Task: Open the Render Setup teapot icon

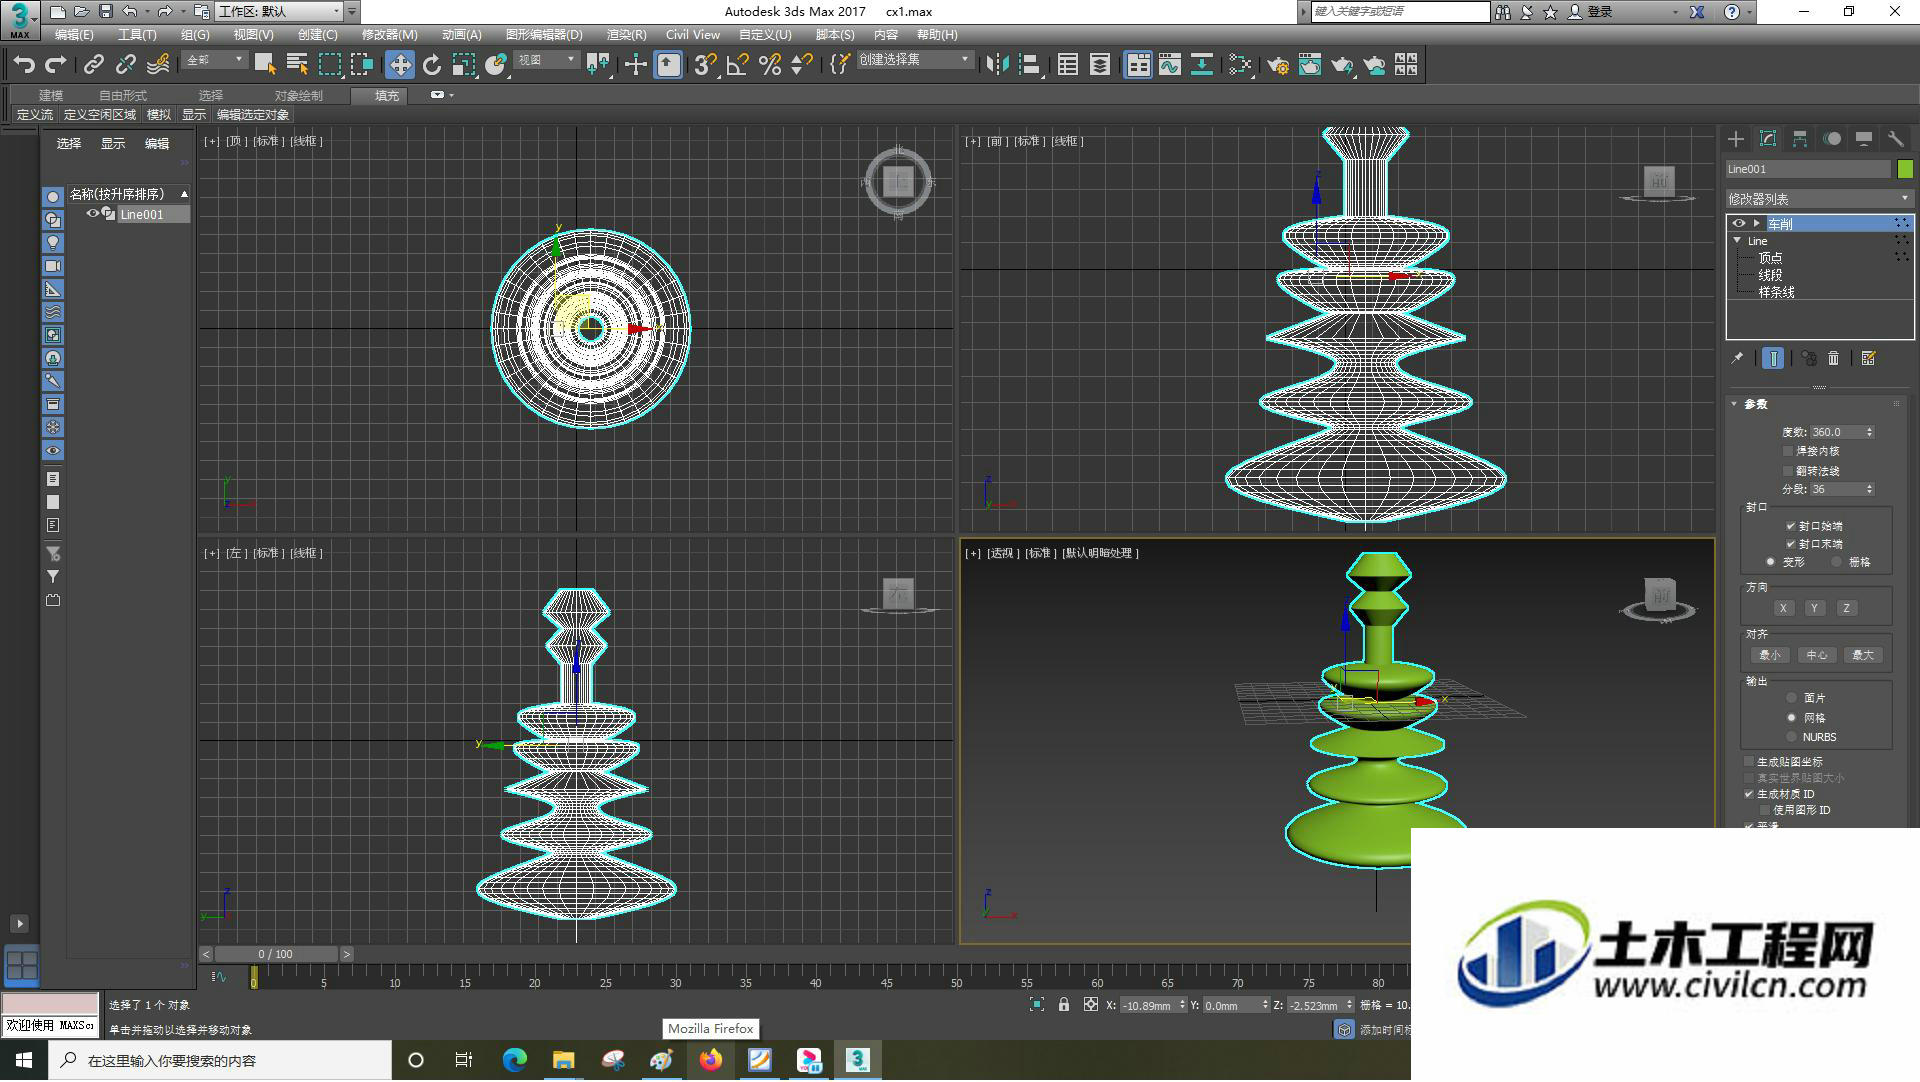Action: [x=1278, y=65]
